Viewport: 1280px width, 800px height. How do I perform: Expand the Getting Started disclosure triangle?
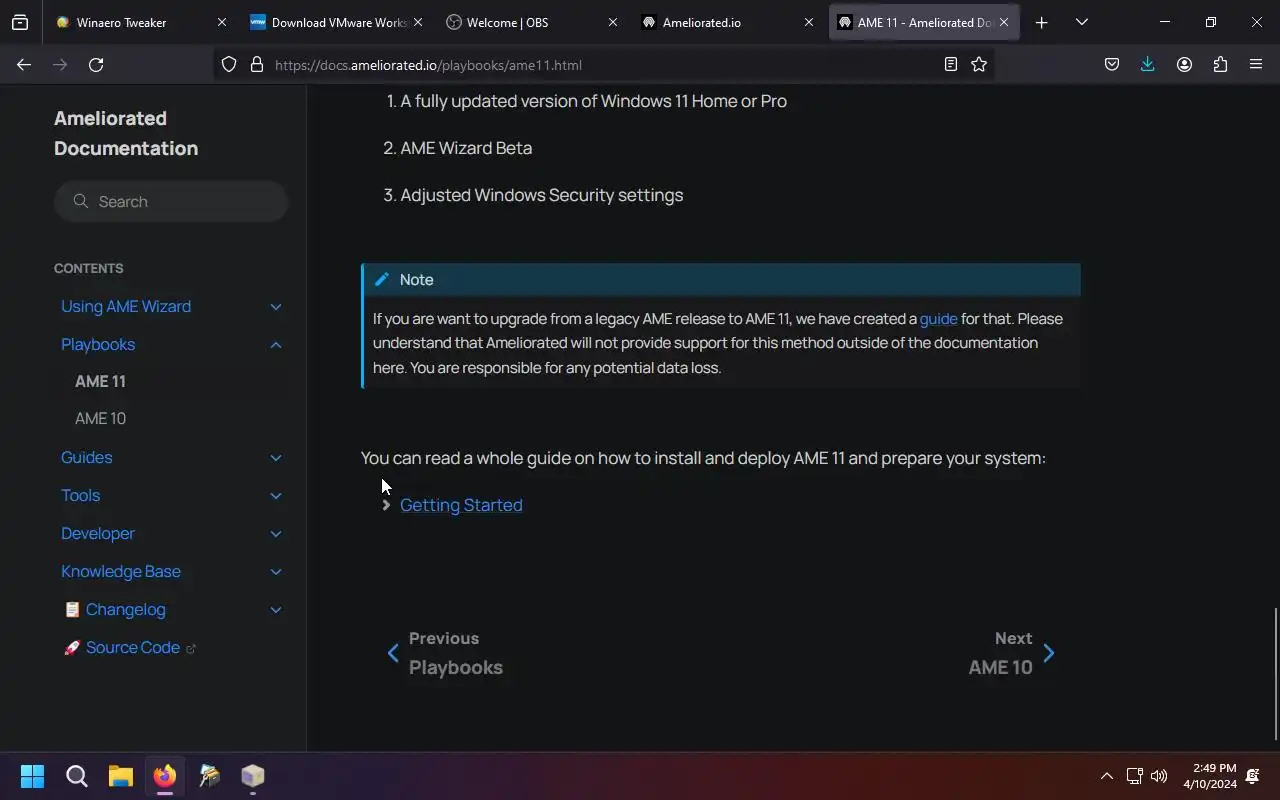pyautogui.click(x=386, y=506)
